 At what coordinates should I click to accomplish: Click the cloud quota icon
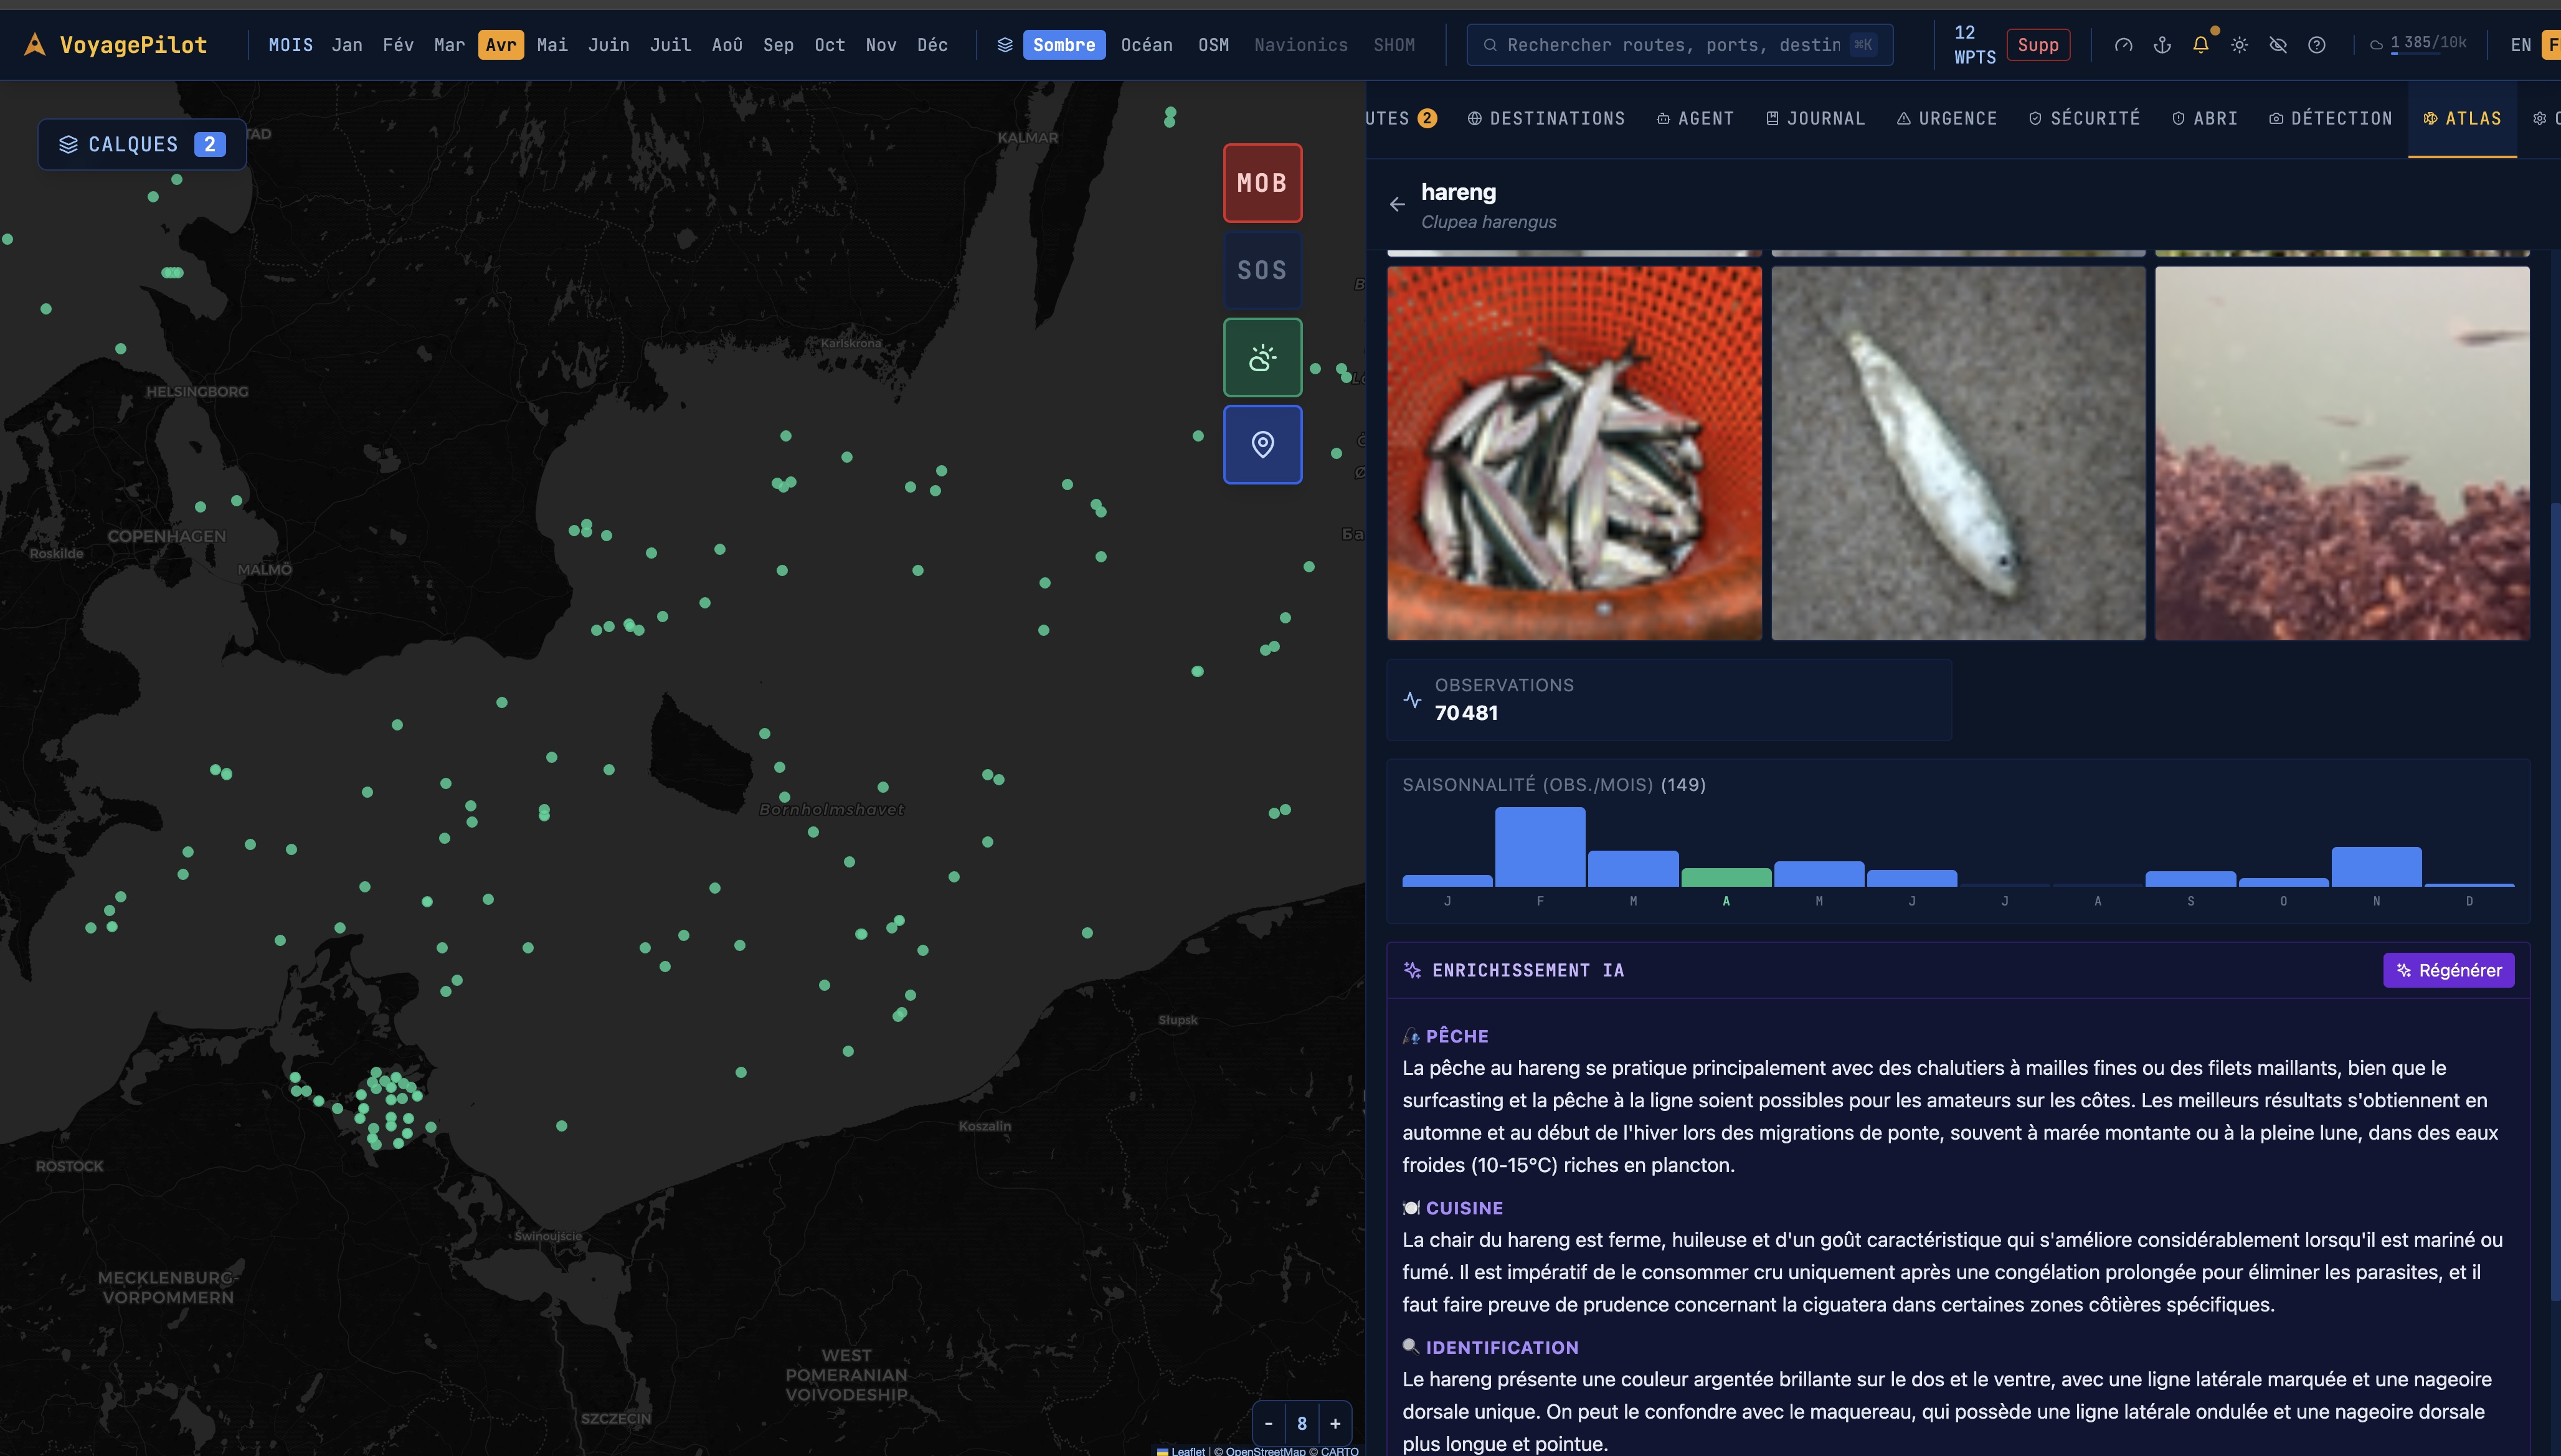pyautogui.click(x=2376, y=44)
